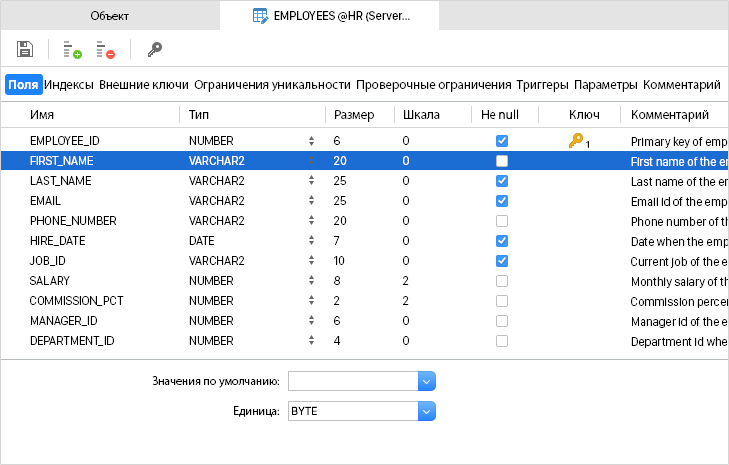
Task: Toggle Not null checkbox for SALARY
Action: (x=502, y=281)
